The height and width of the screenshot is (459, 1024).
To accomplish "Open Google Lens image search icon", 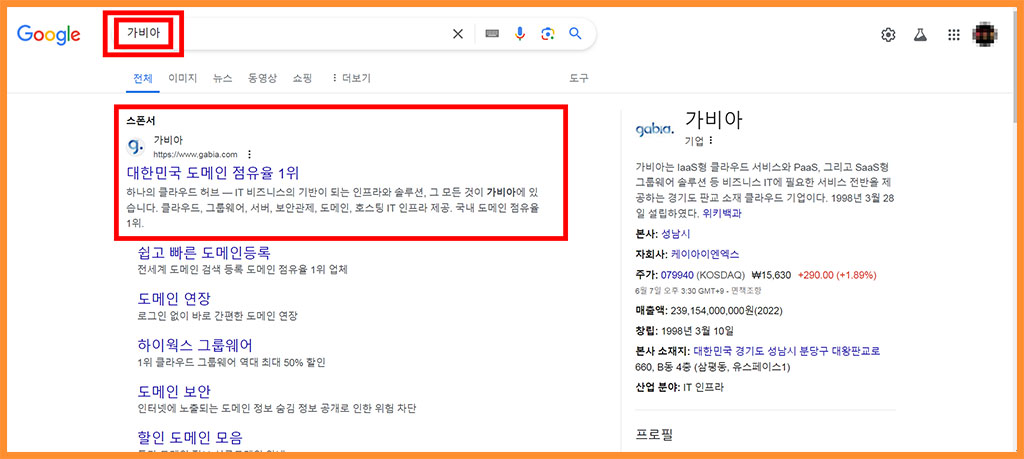I will [x=547, y=34].
